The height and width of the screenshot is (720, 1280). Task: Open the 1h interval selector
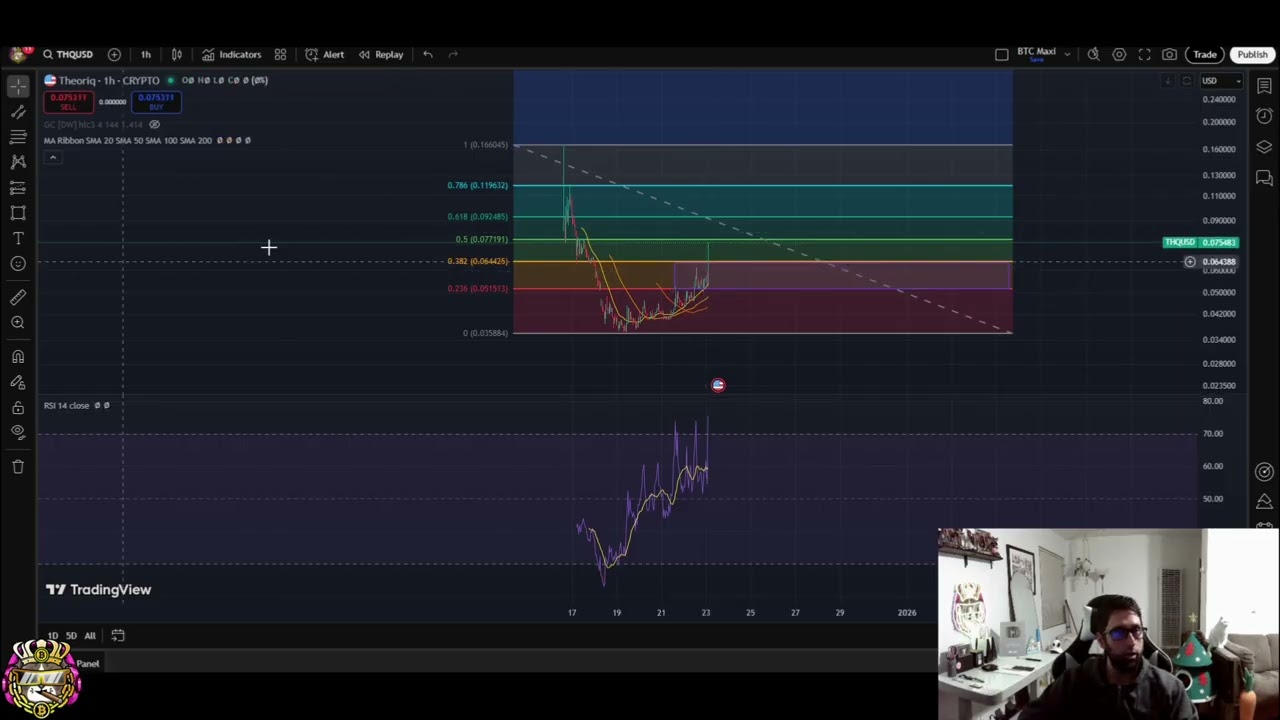tap(146, 54)
